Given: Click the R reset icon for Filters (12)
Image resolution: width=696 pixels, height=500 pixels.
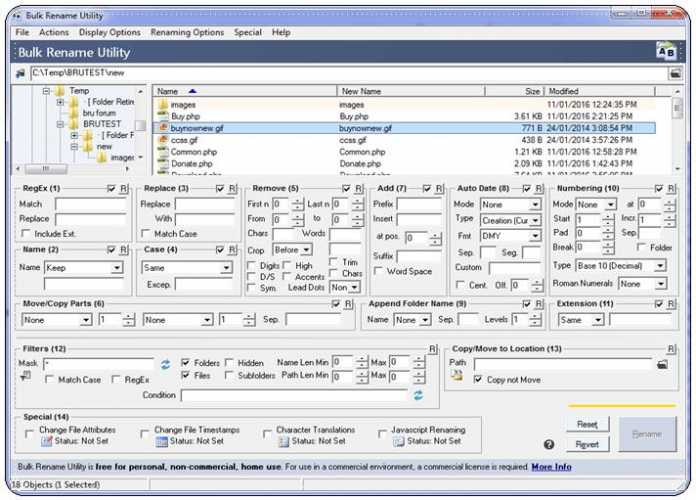Looking at the screenshot, I should coord(433,349).
